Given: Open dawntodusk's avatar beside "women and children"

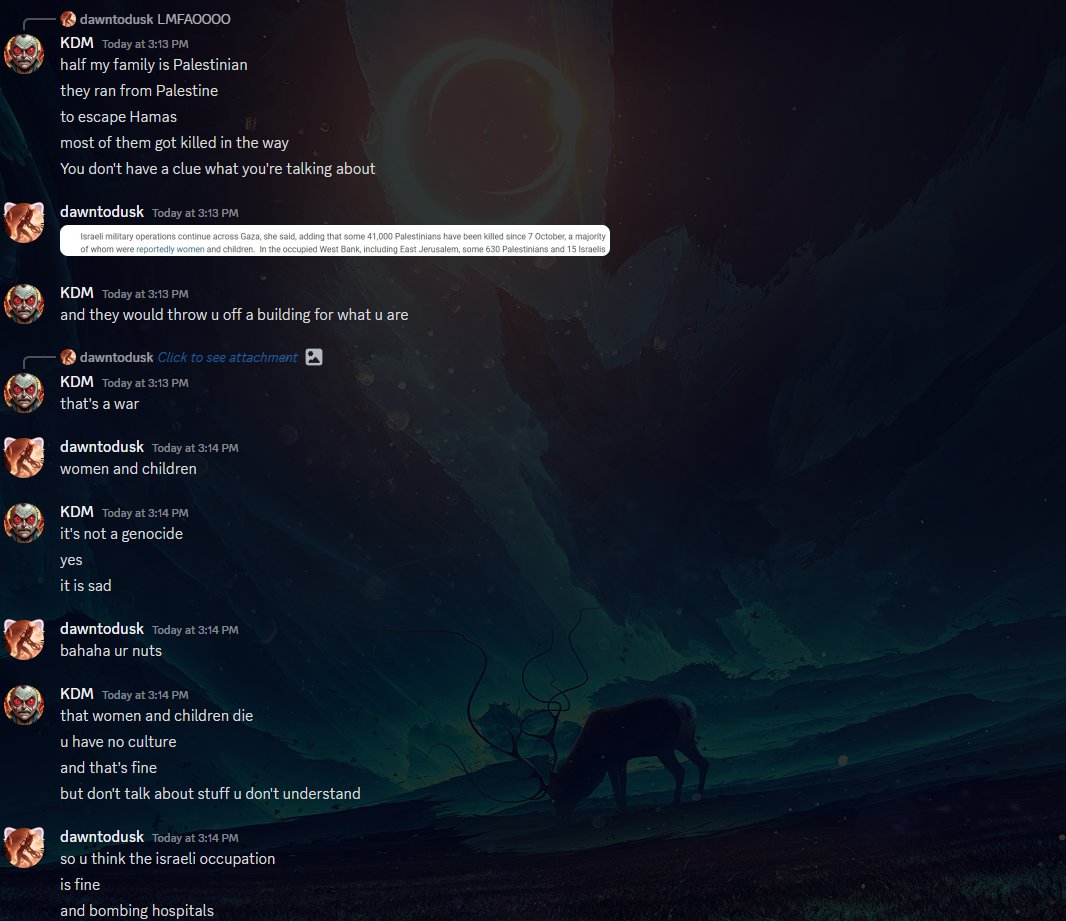Looking at the screenshot, I should pos(24,457).
